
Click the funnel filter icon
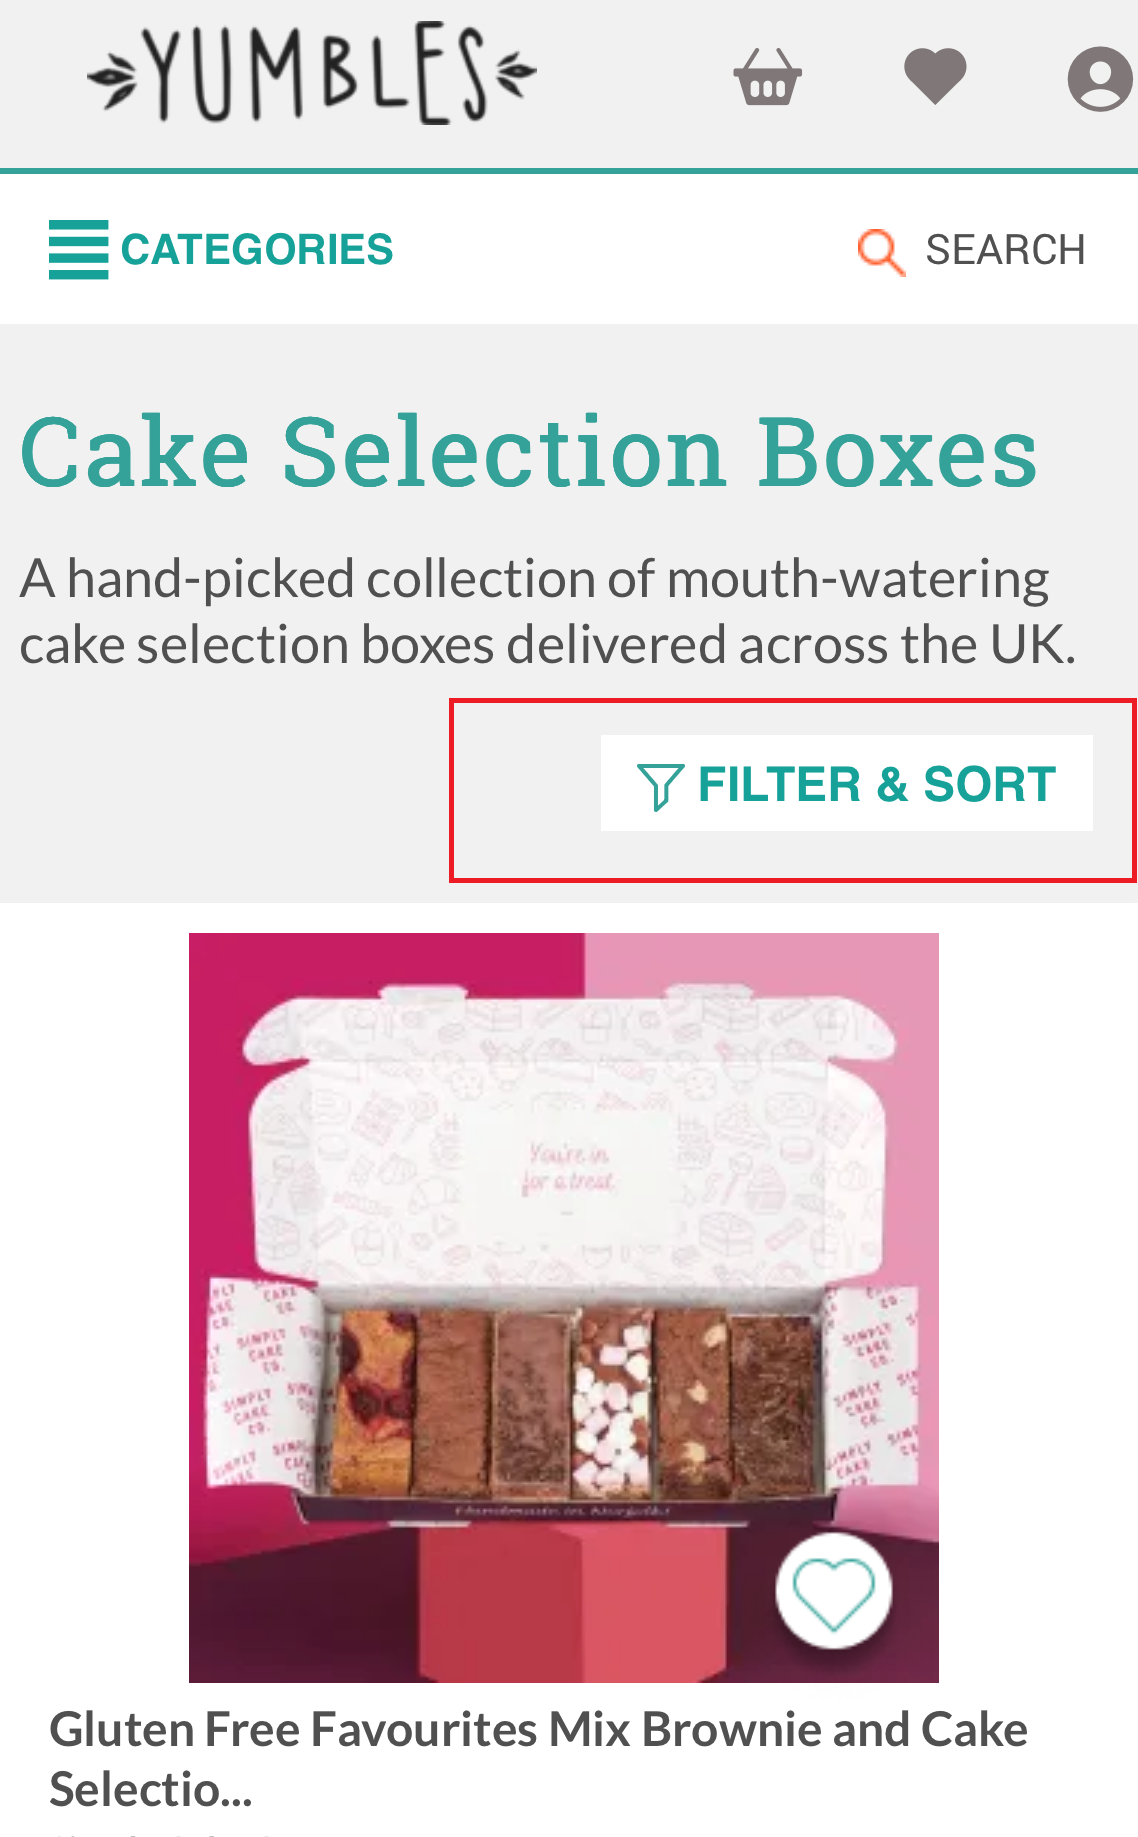pyautogui.click(x=660, y=785)
